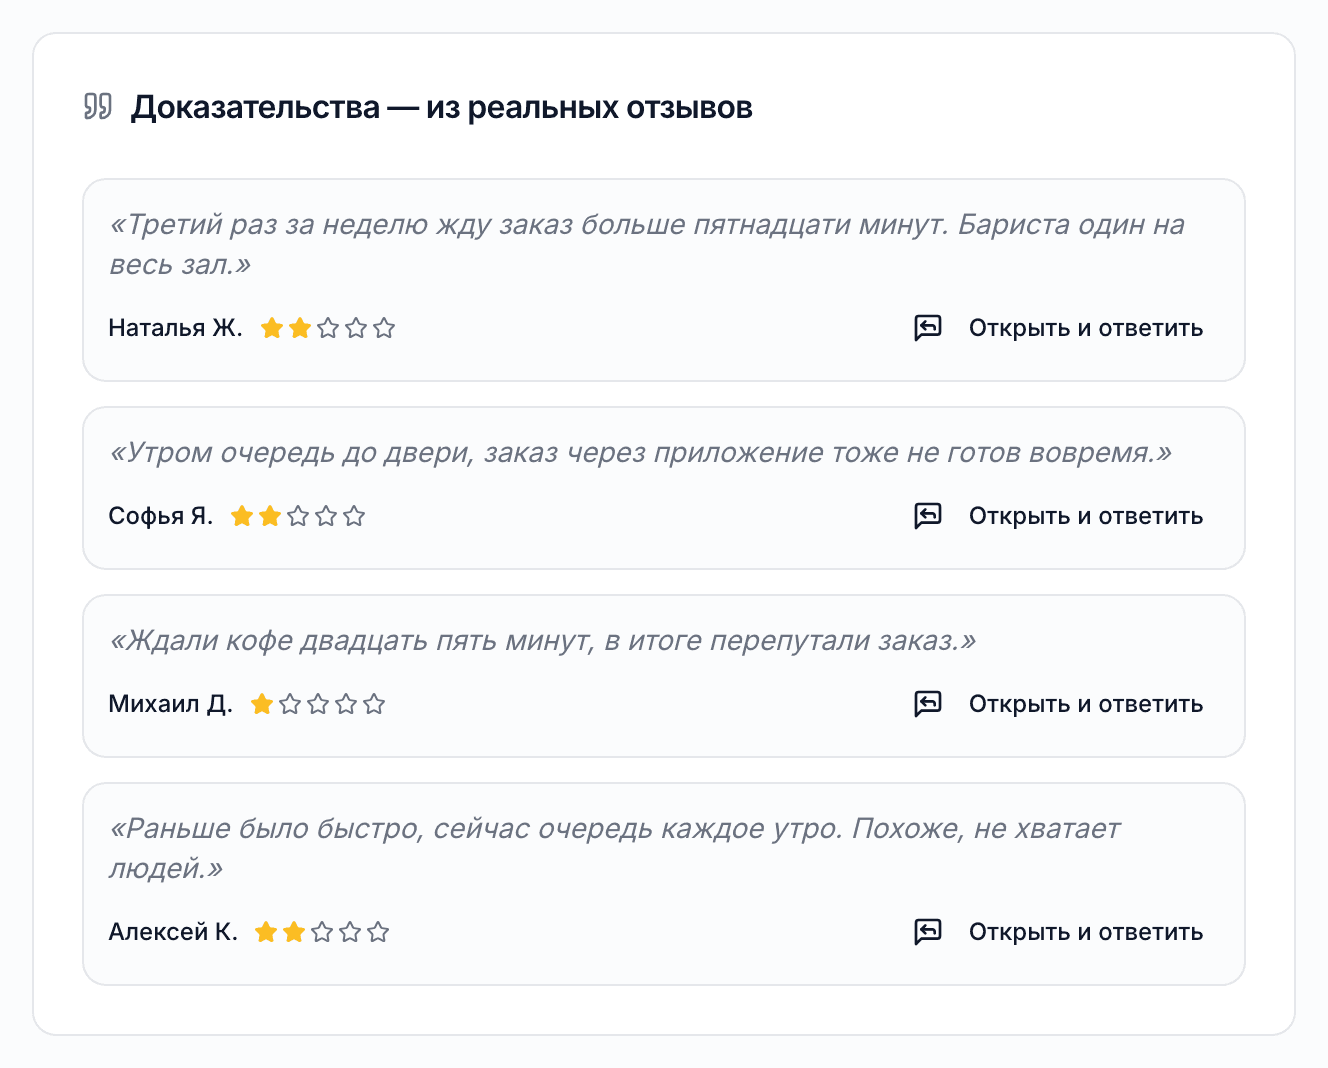Select the quote "Ждали кофе двадцать пять минут…"
The width and height of the screenshot is (1328, 1068).
tap(542, 641)
